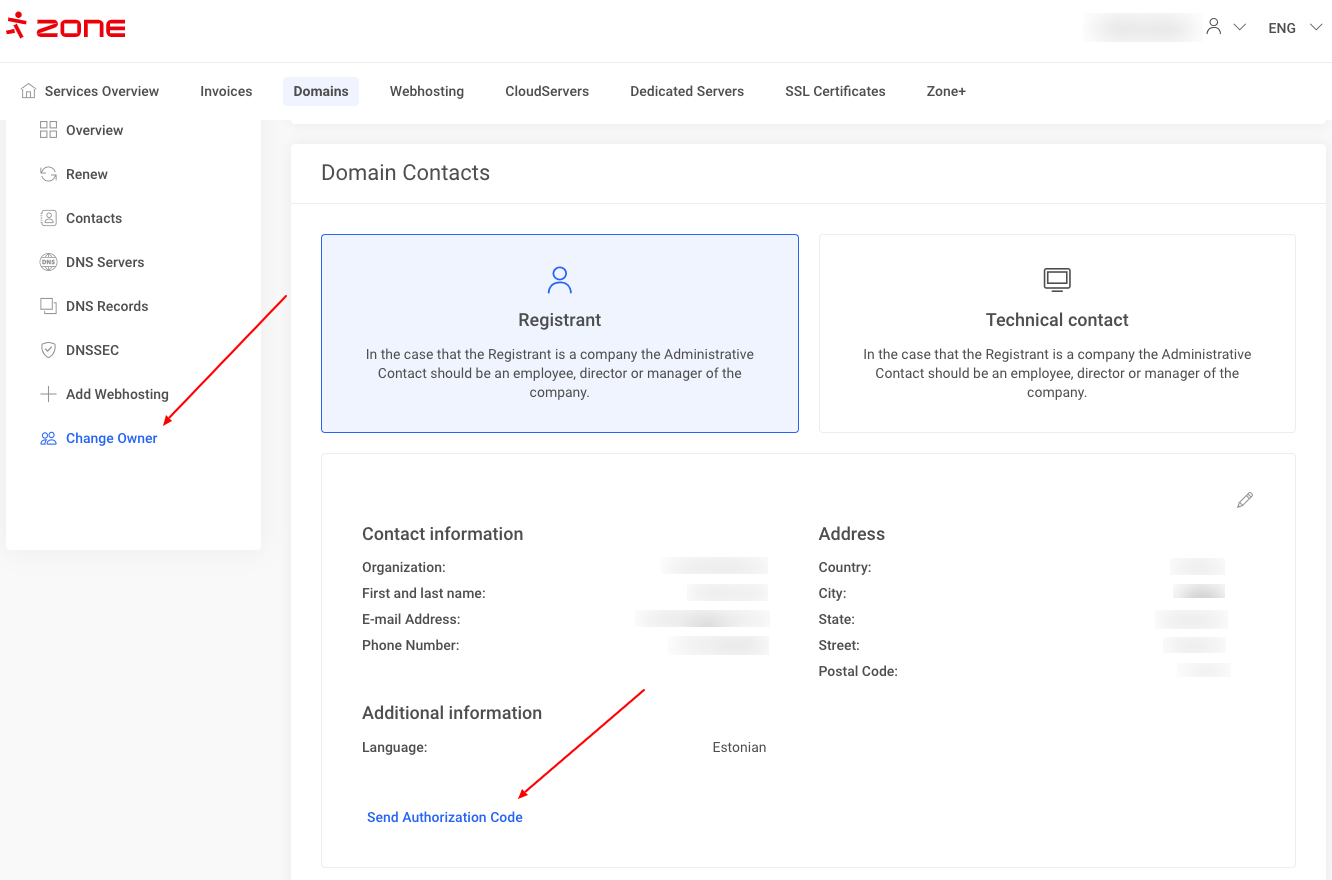The width and height of the screenshot is (1332, 880).
Task: Click the Zone logo
Action: click(66, 27)
